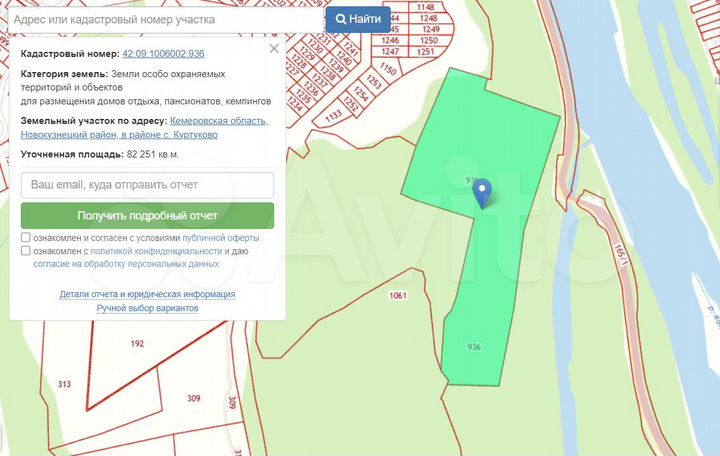
Task: Select map parcel labeled 1249
Action: pos(431,29)
